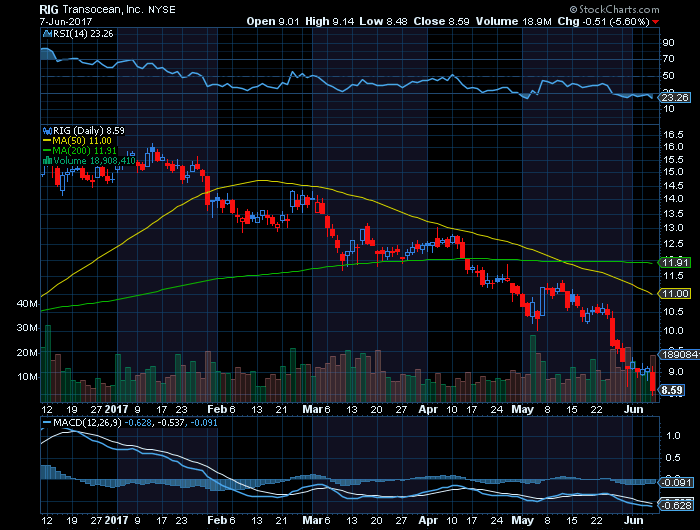Click the MA(50) 11.00 legend label
700x530 pixels.
[82, 141]
